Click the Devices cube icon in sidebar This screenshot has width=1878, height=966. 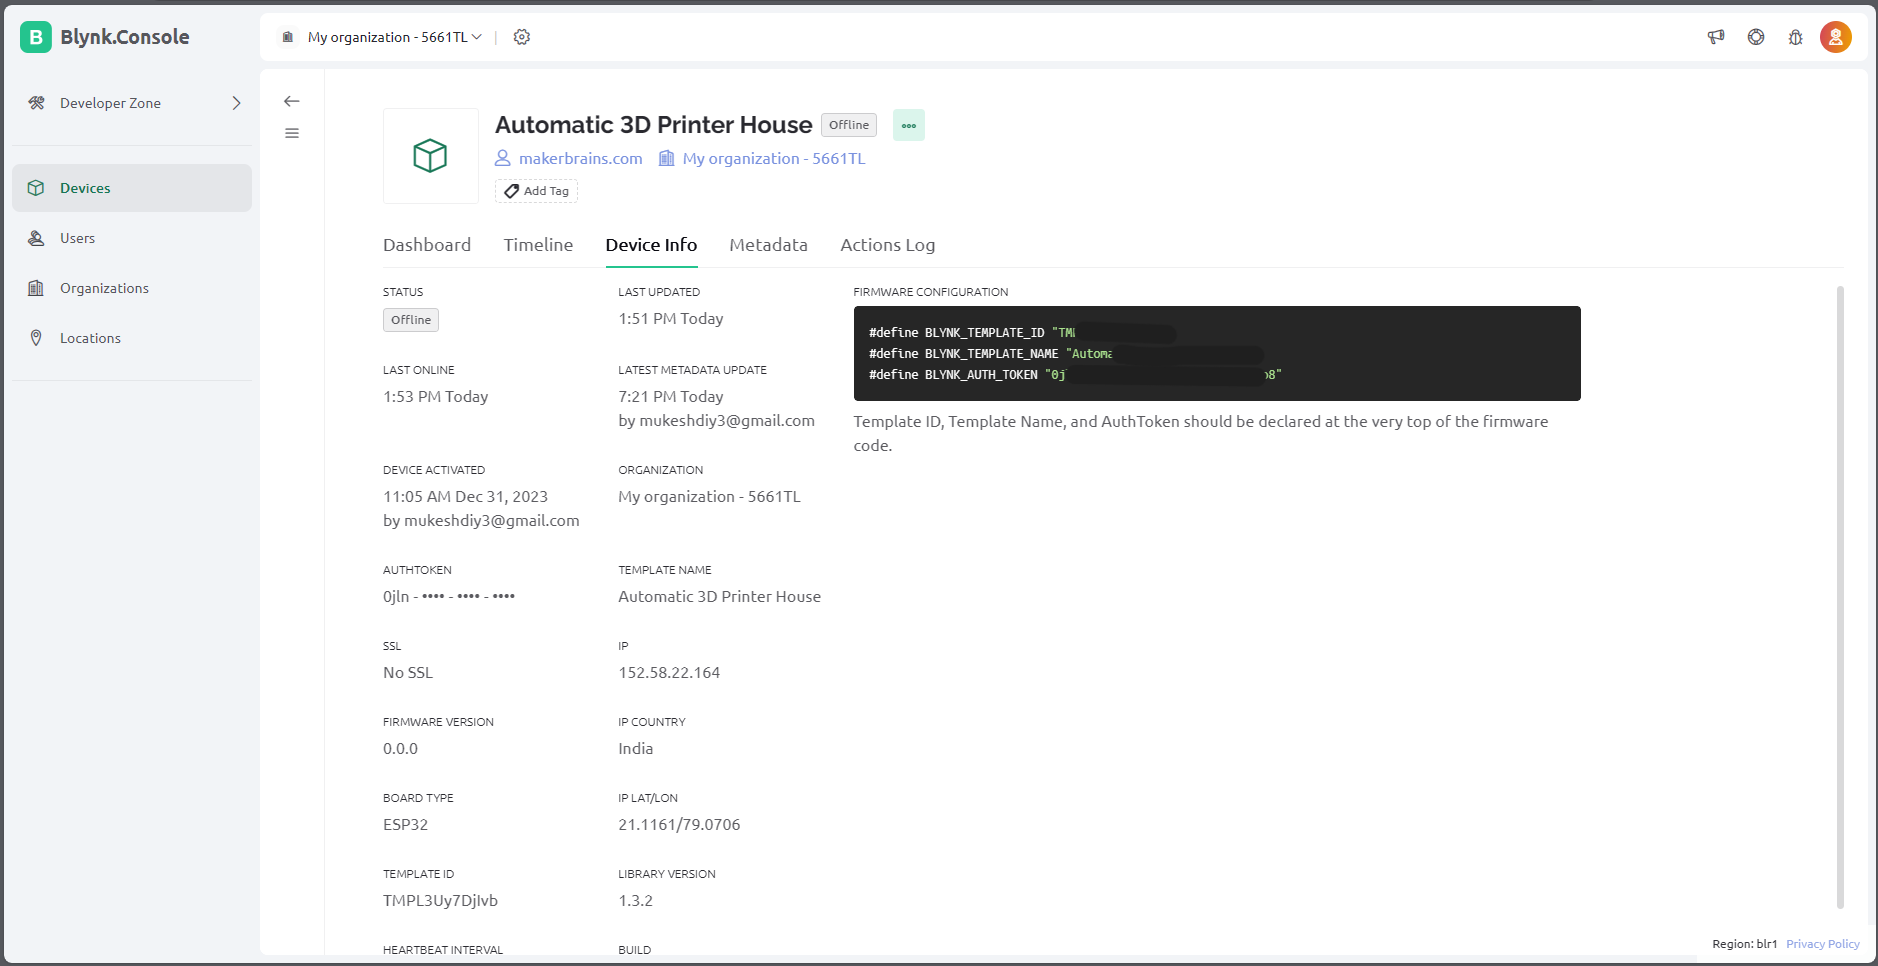click(36, 188)
